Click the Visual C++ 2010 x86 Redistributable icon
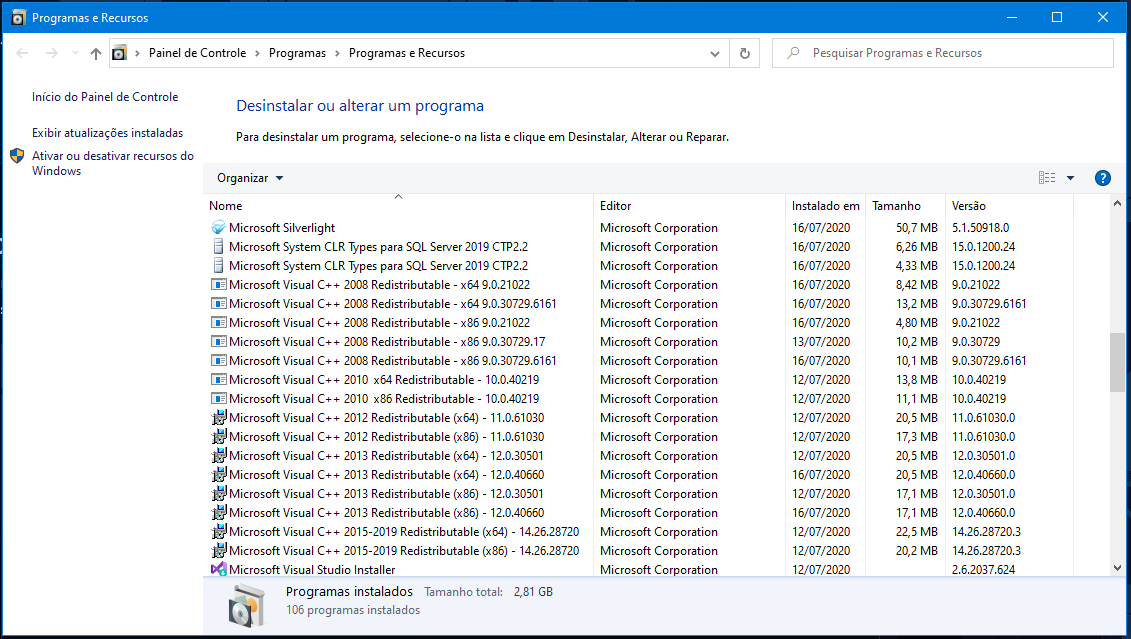This screenshot has width=1131, height=639. pyautogui.click(x=219, y=398)
